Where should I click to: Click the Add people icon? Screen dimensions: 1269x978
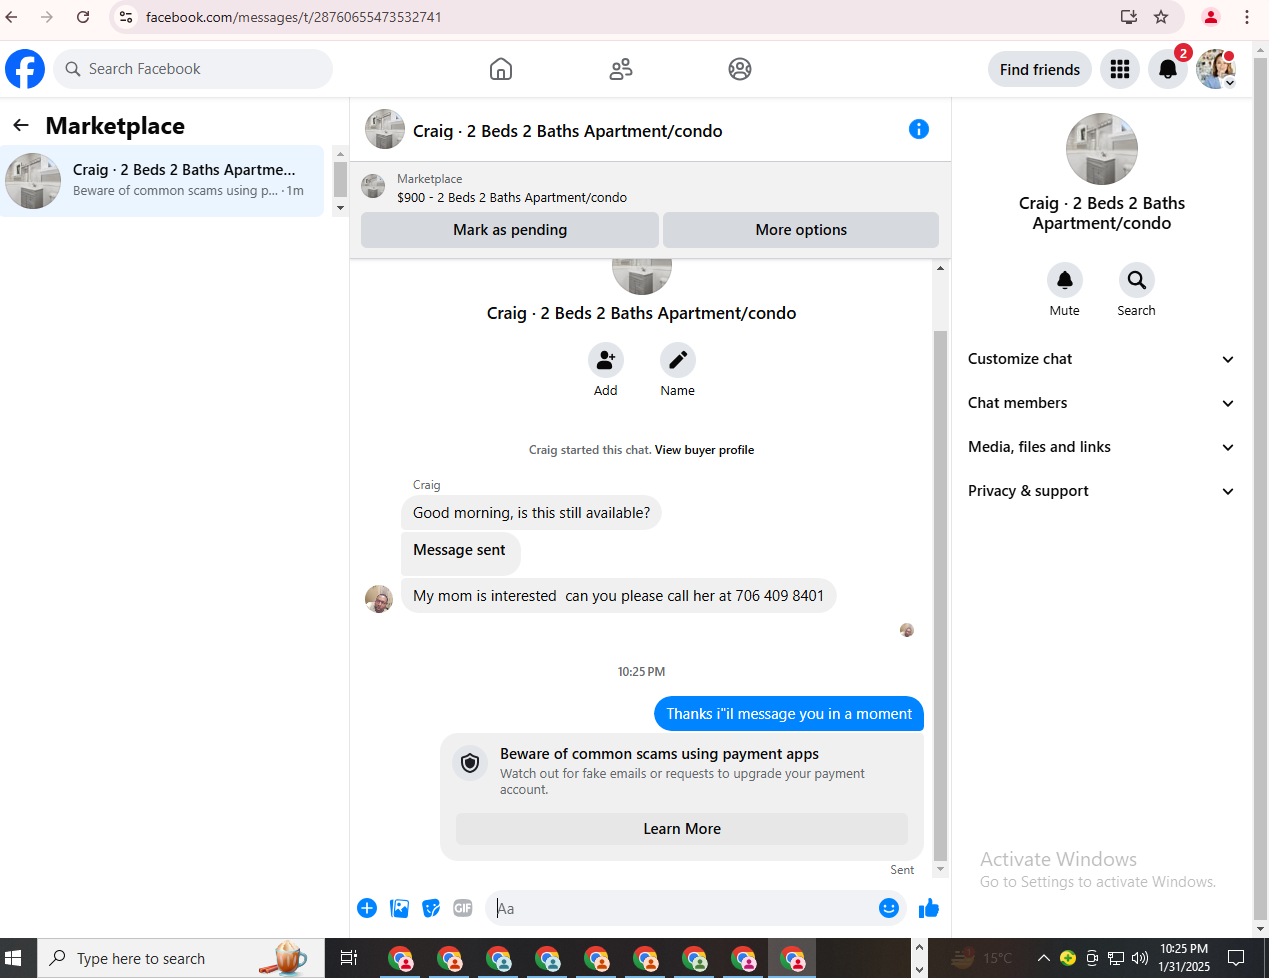[x=606, y=359]
